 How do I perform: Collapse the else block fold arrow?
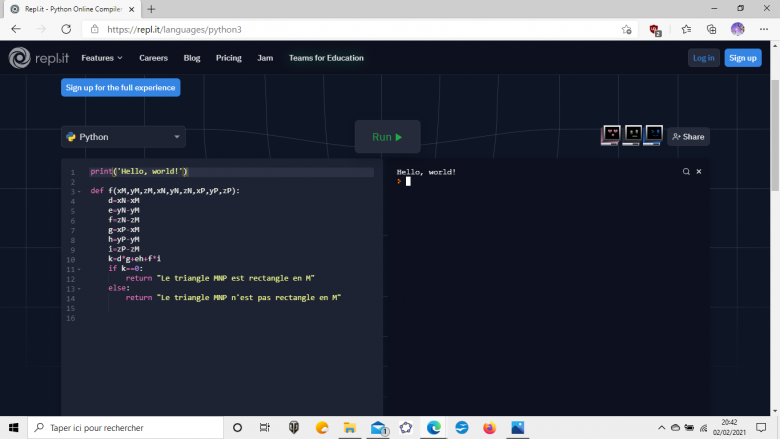click(80, 288)
